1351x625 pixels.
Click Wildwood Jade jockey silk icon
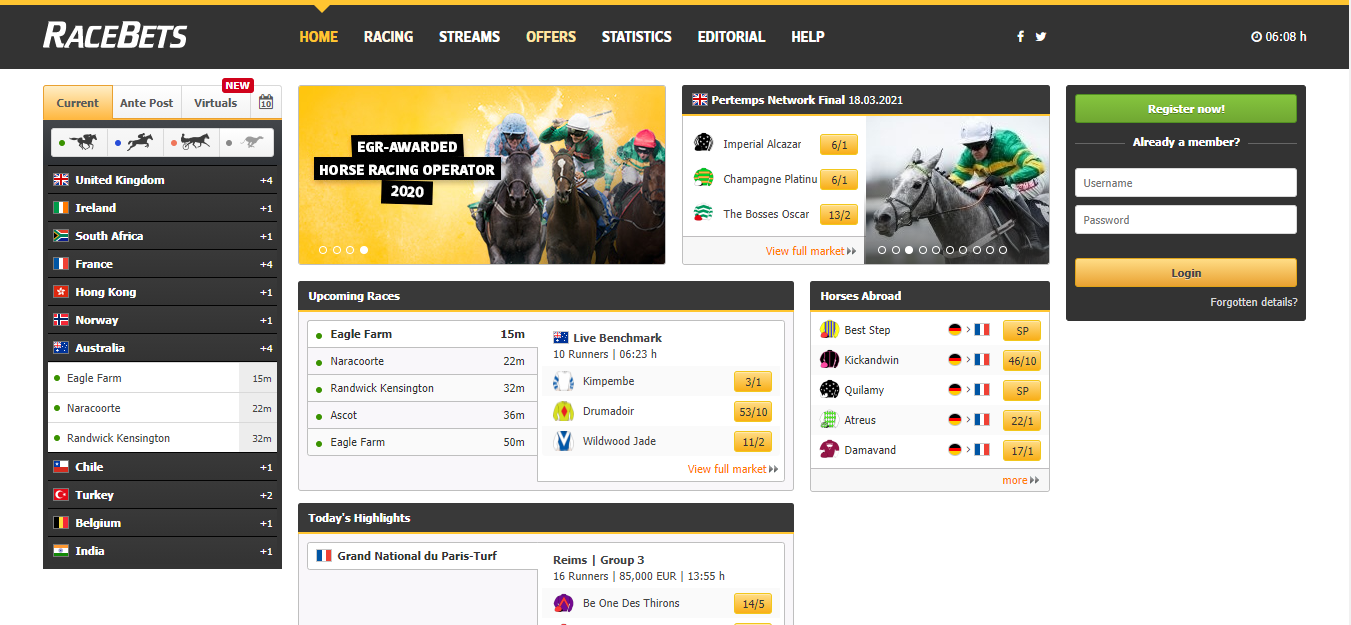pos(563,441)
